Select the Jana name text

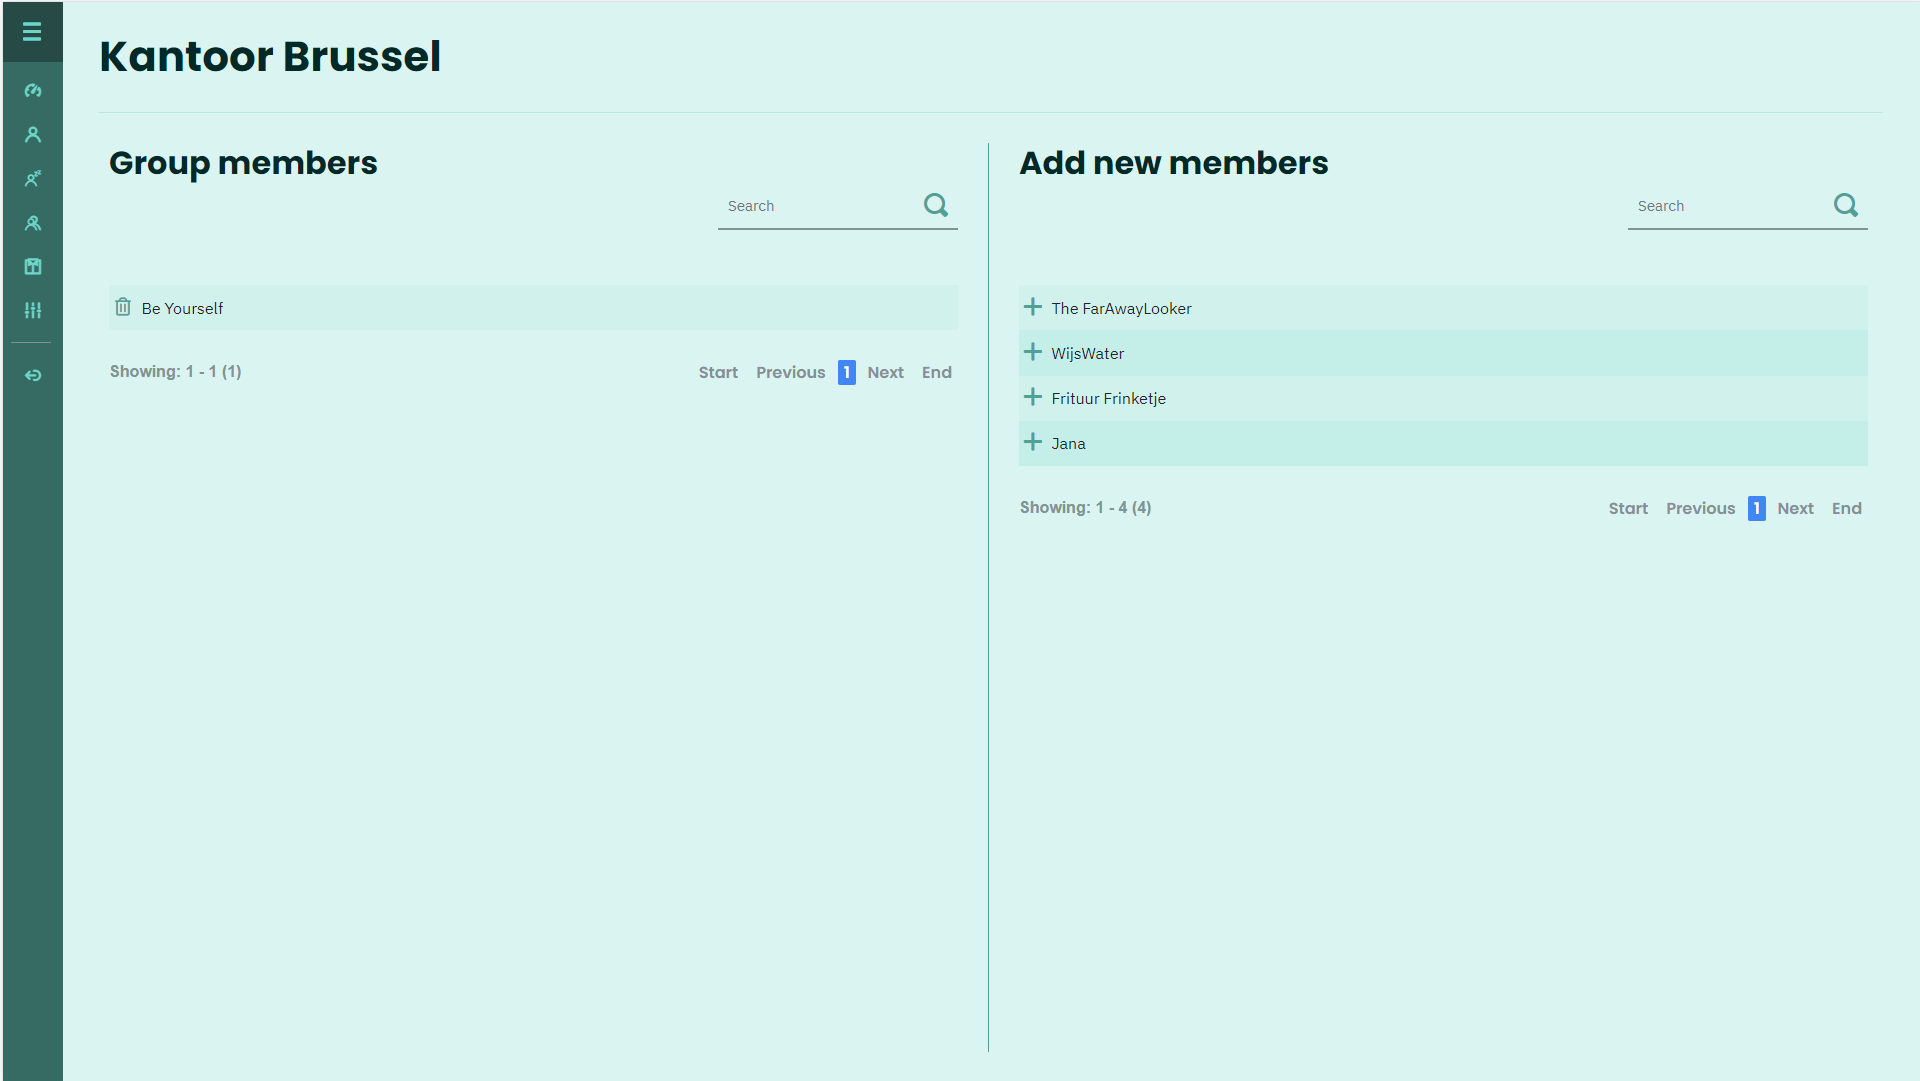click(1068, 443)
